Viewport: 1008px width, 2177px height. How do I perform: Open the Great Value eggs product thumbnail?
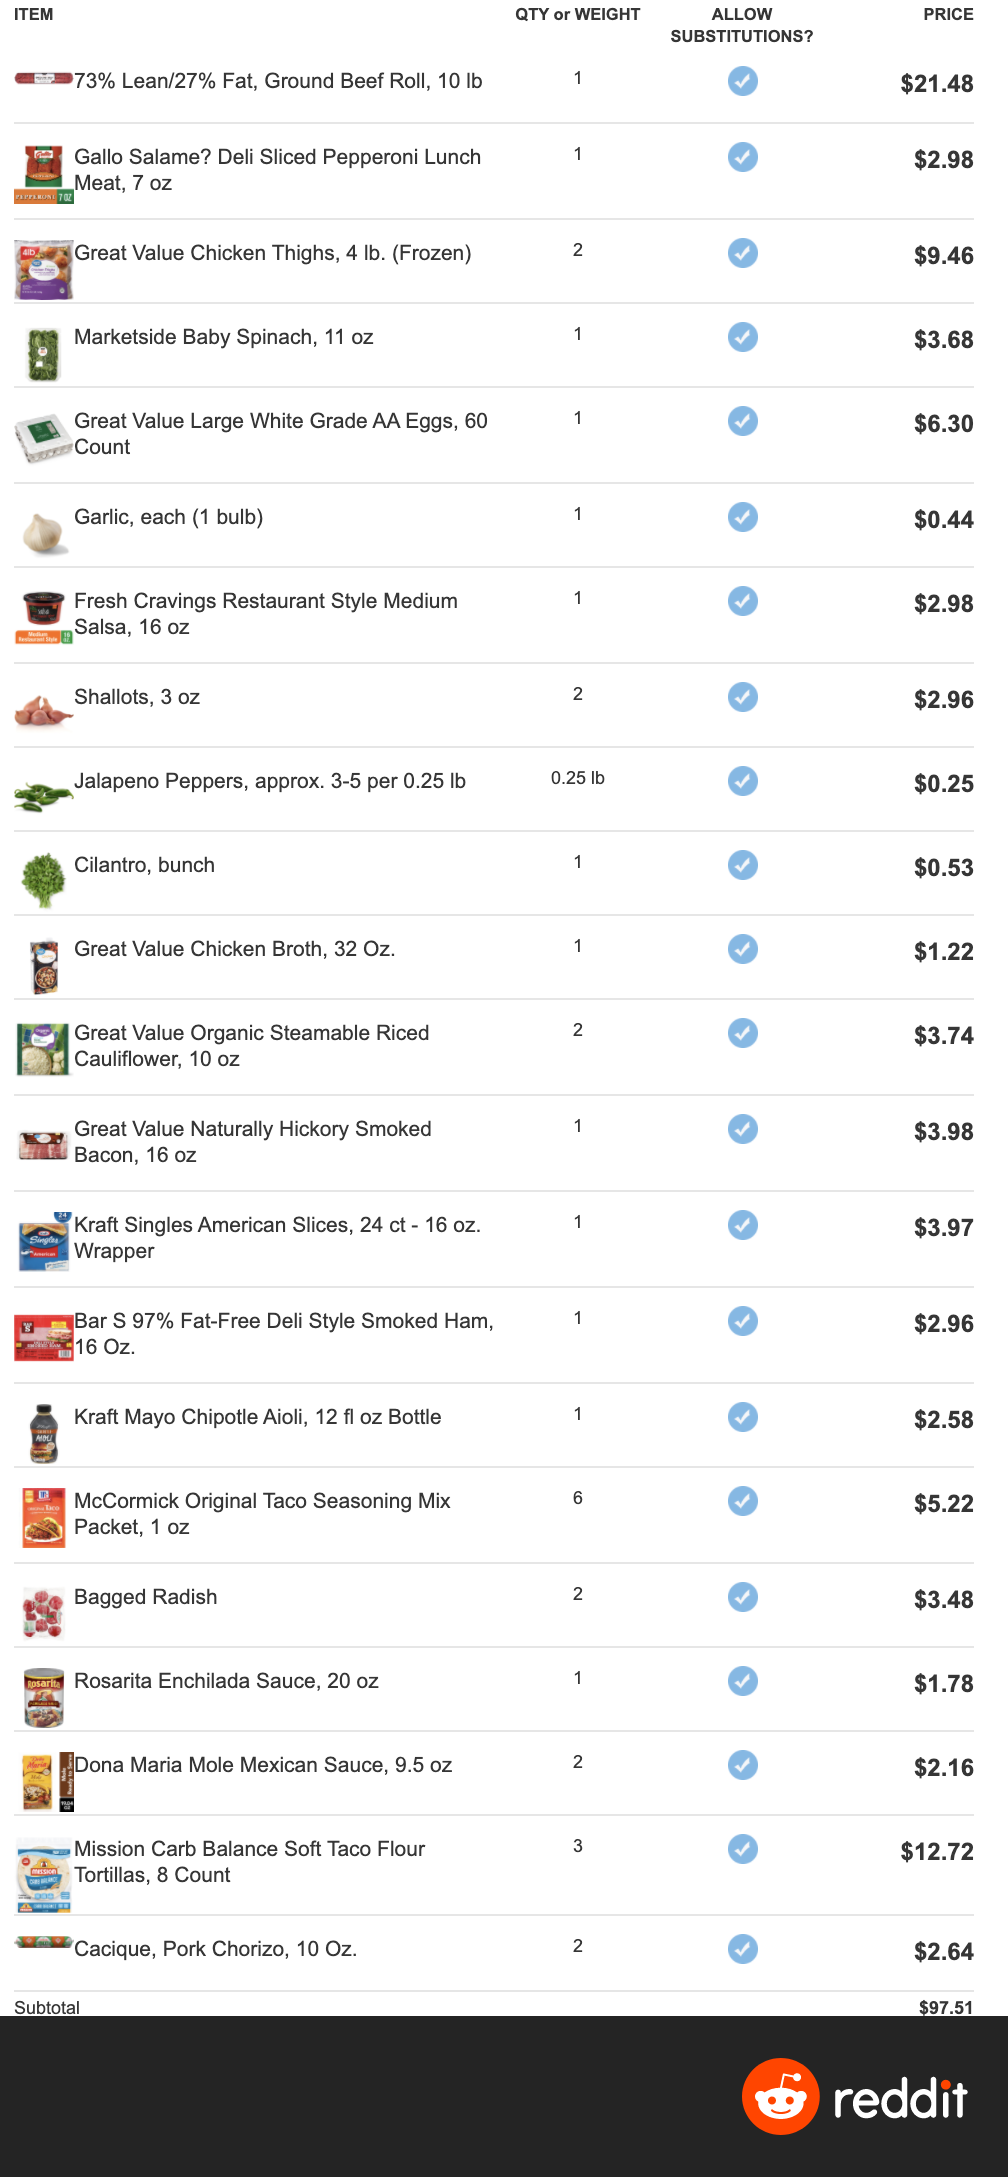pyautogui.click(x=43, y=439)
